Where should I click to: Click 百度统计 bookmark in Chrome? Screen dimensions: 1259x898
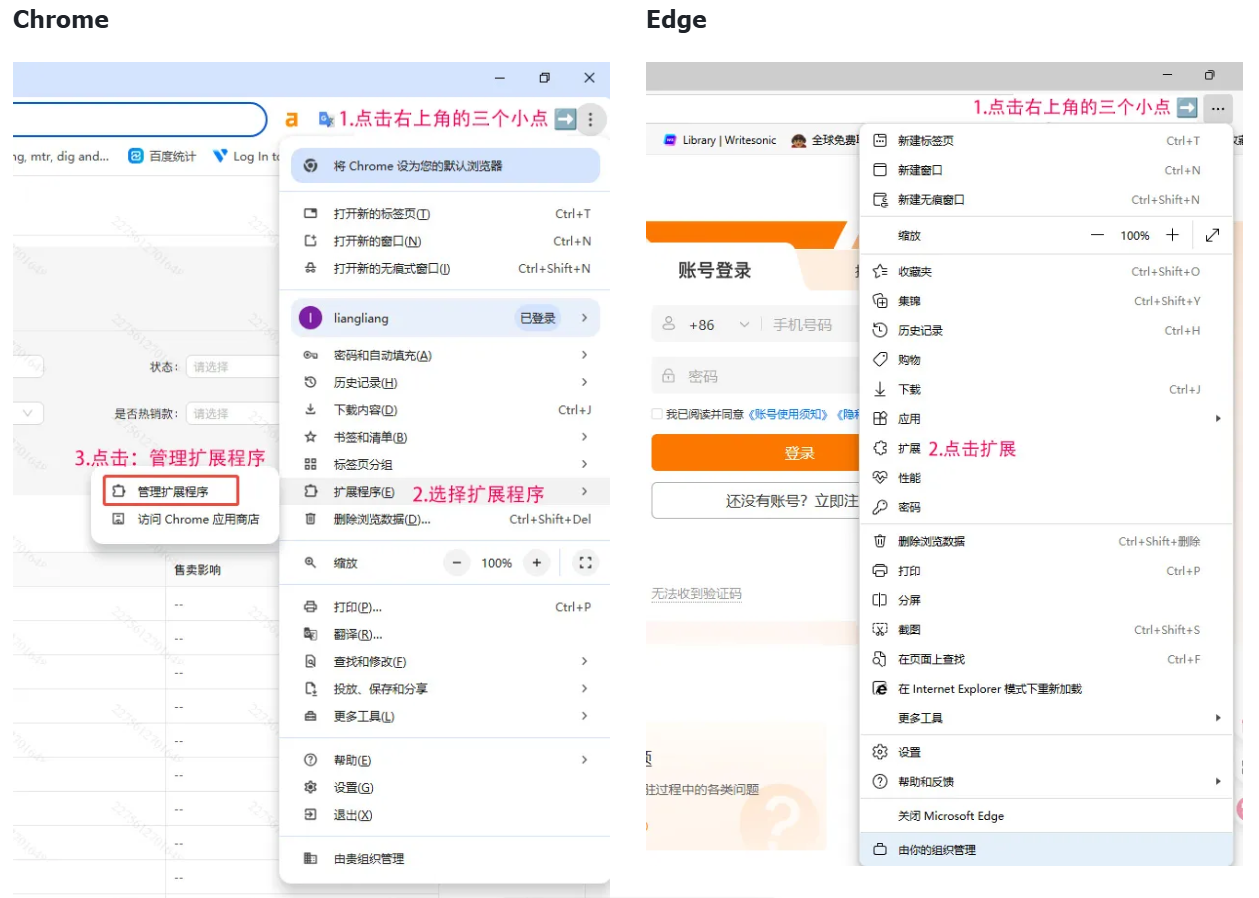[162, 156]
